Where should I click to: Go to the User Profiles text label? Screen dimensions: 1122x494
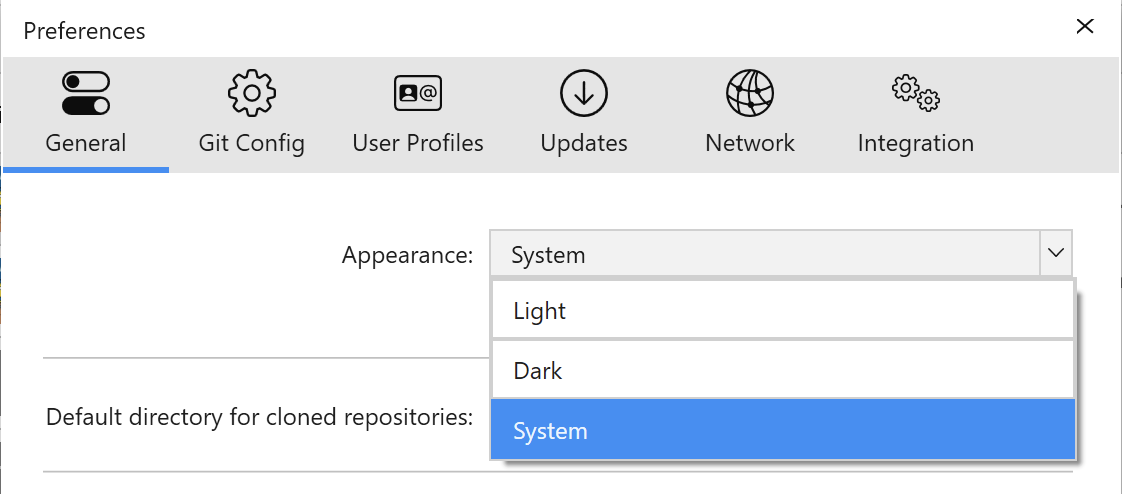click(418, 143)
